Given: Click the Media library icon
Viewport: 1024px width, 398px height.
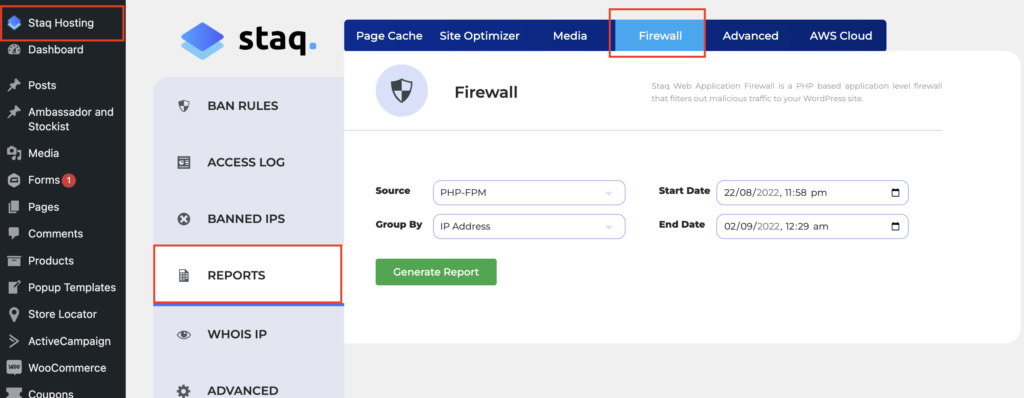Looking at the screenshot, I should (14, 153).
